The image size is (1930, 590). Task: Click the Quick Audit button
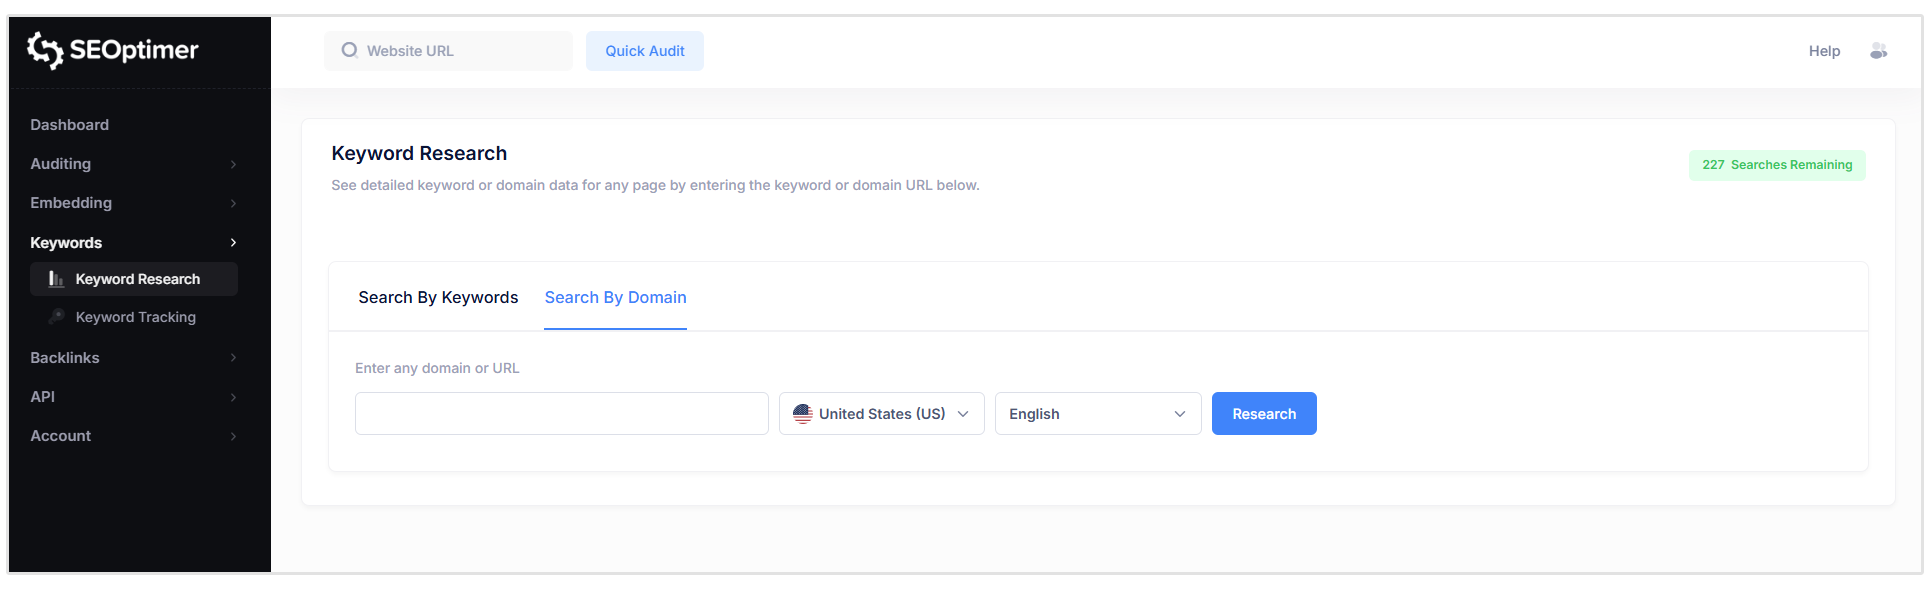click(644, 50)
